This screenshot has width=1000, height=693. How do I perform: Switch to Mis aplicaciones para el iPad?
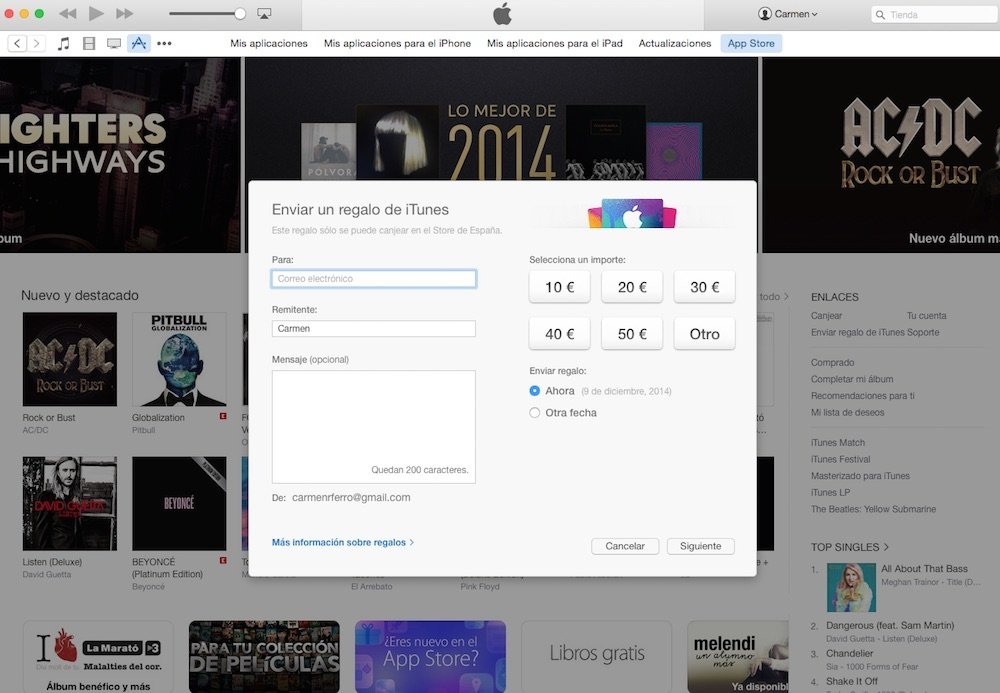pos(555,43)
